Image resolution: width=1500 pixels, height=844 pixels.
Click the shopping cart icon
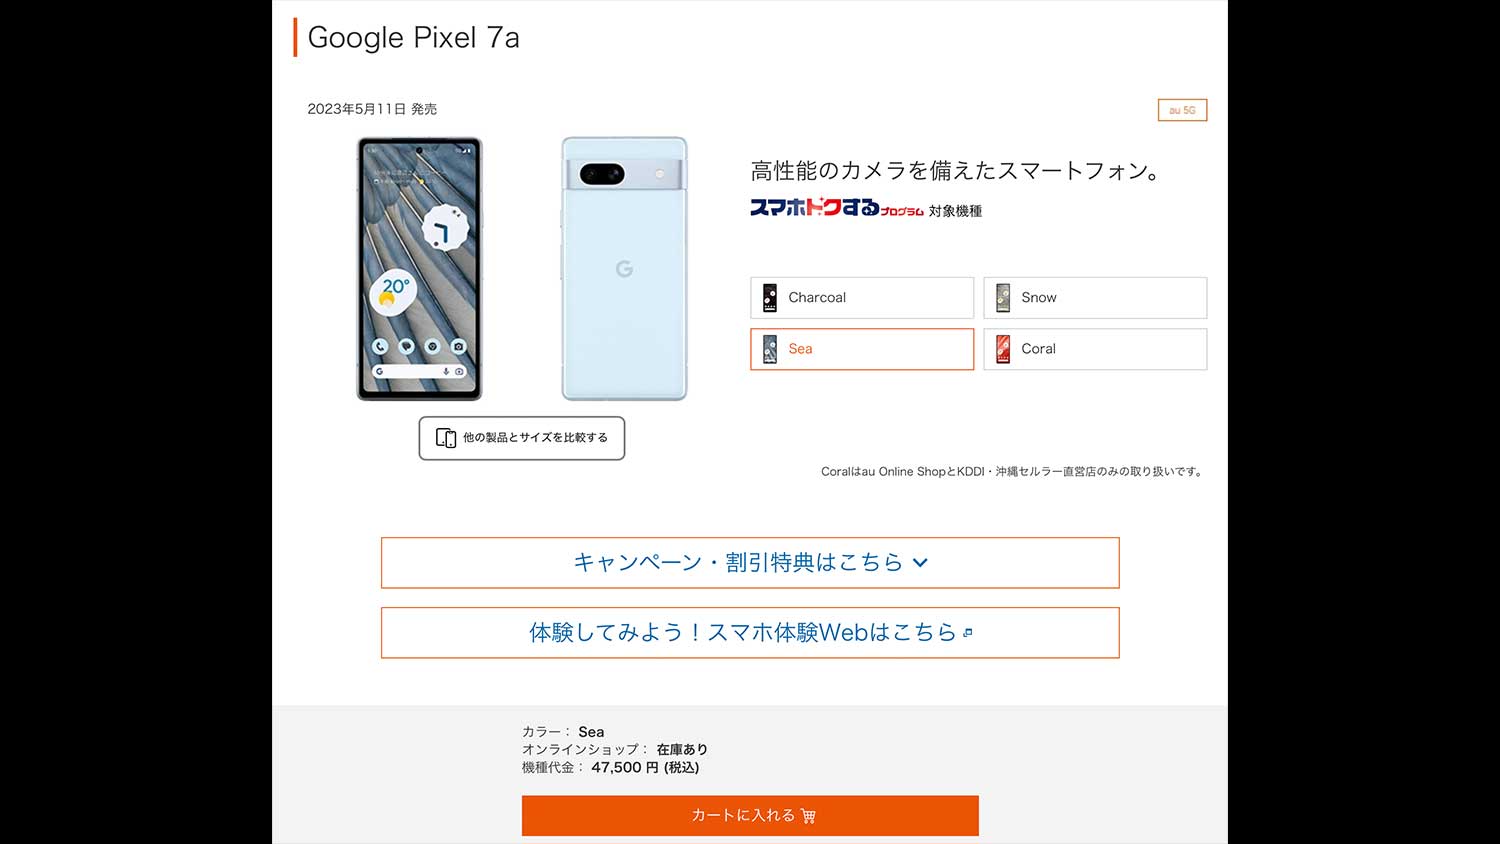pyautogui.click(x=808, y=816)
